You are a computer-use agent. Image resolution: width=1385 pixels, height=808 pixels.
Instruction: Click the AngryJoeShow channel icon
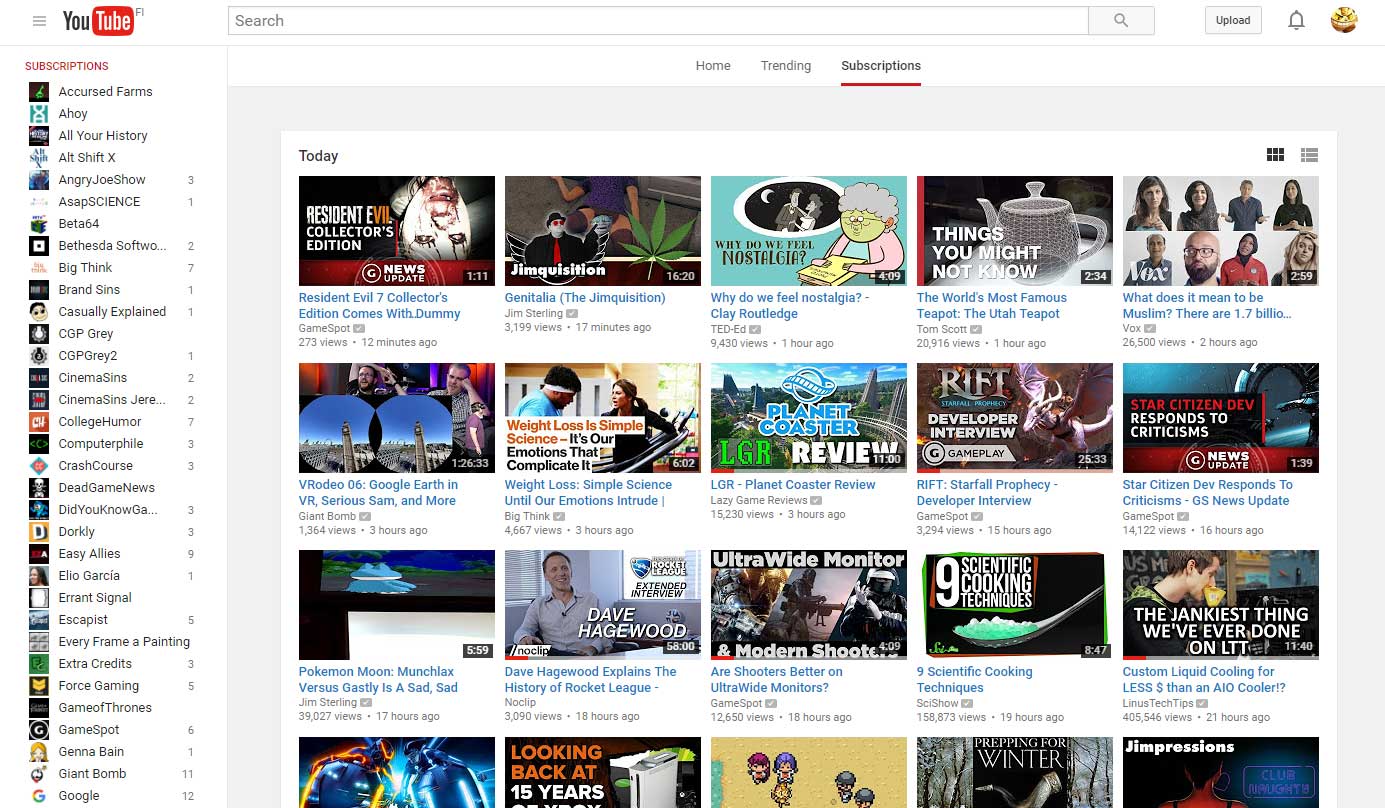tap(39, 179)
